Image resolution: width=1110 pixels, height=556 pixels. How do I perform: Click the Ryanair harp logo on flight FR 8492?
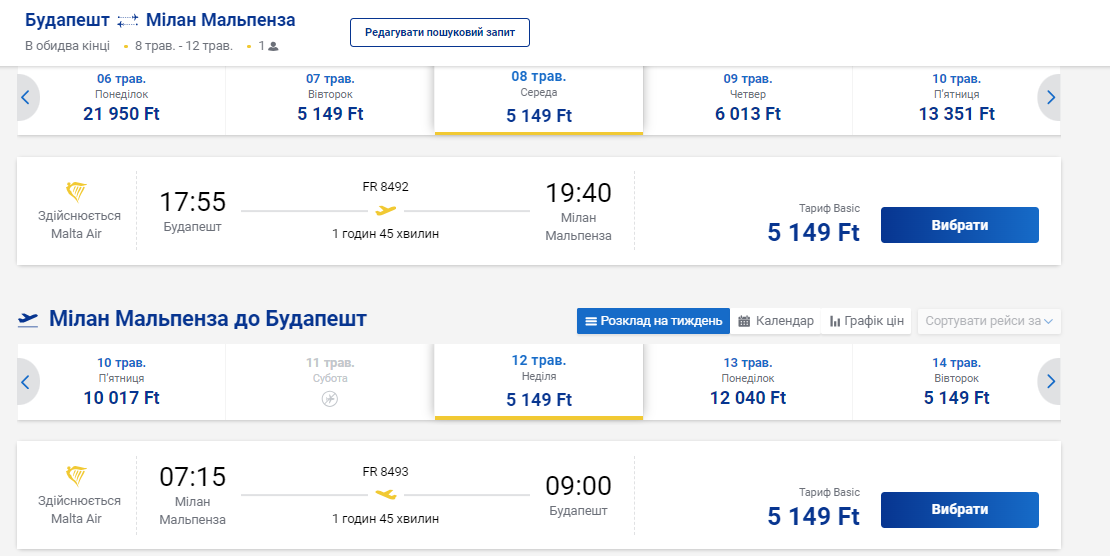(x=77, y=192)
